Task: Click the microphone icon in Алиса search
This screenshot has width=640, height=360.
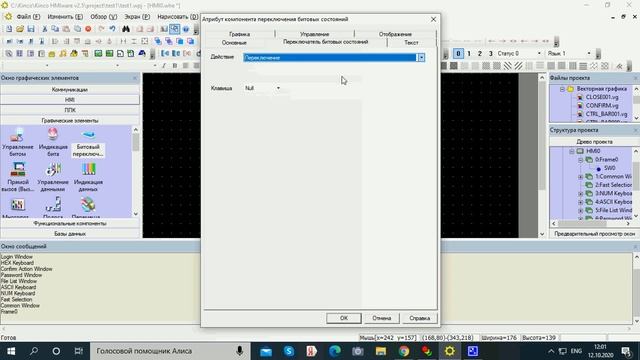Action: coord(240,351)
